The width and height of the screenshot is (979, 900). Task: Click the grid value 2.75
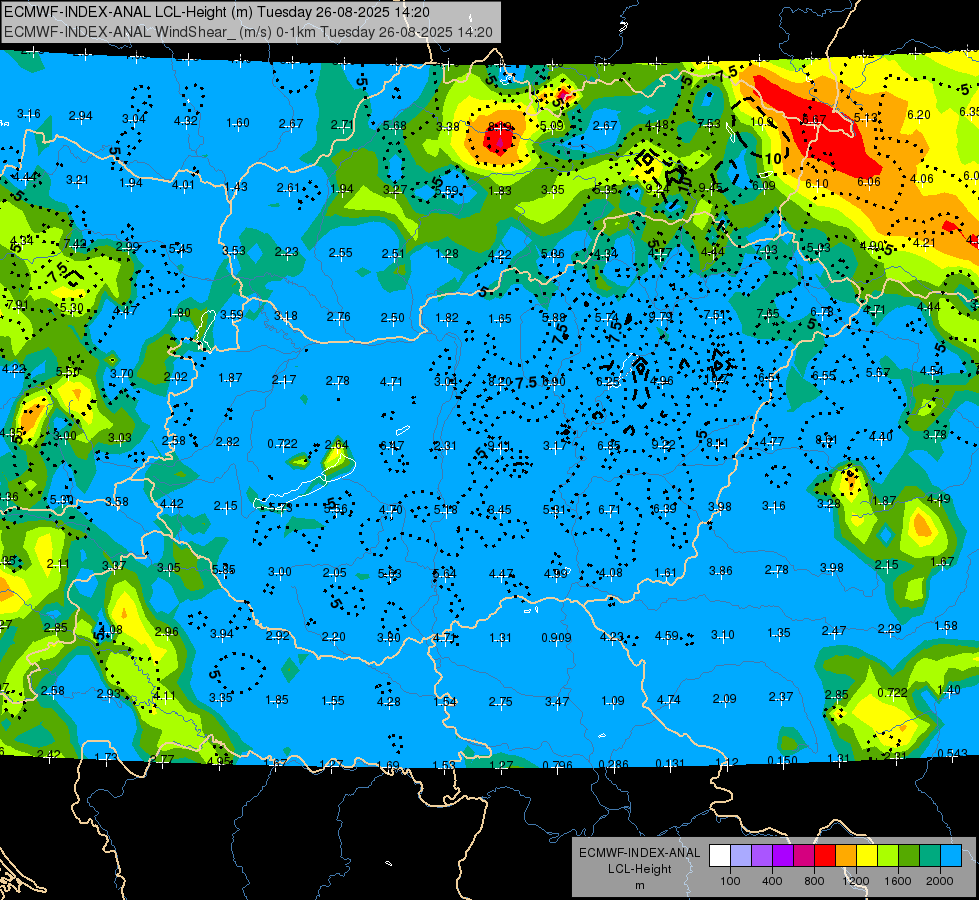(501, 701)
